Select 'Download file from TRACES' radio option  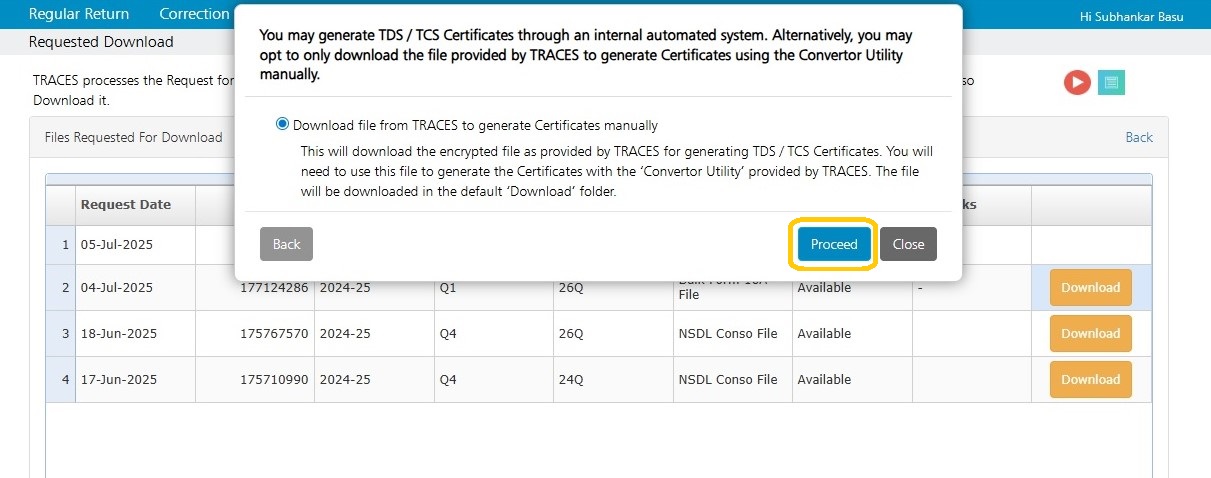[282, 125]
